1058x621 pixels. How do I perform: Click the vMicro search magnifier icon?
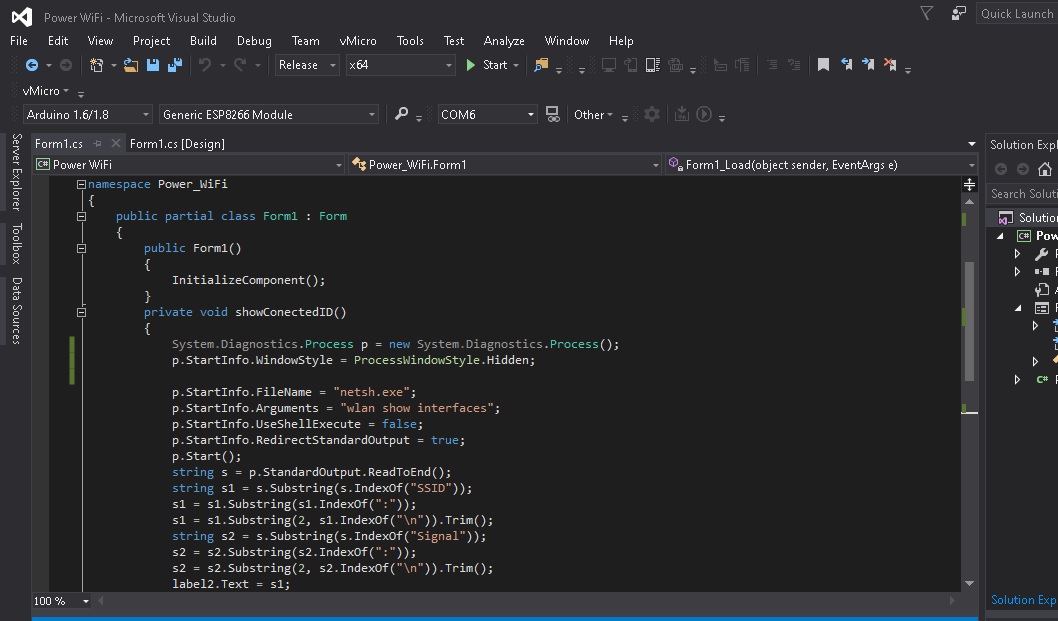[x=401, y=115]
